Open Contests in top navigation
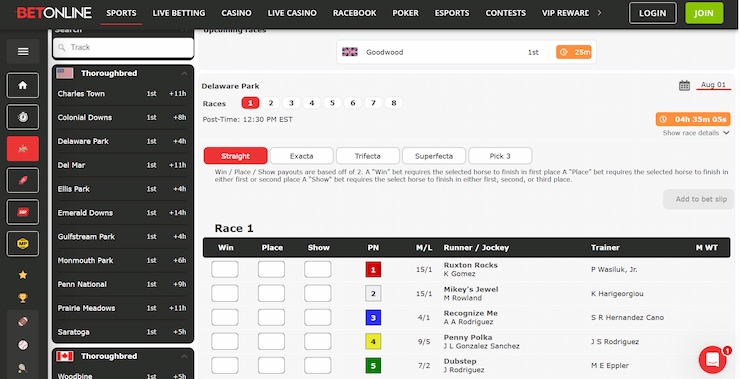Image resolution: width=740 pixels, height=379 pixels. pos(505,13)
